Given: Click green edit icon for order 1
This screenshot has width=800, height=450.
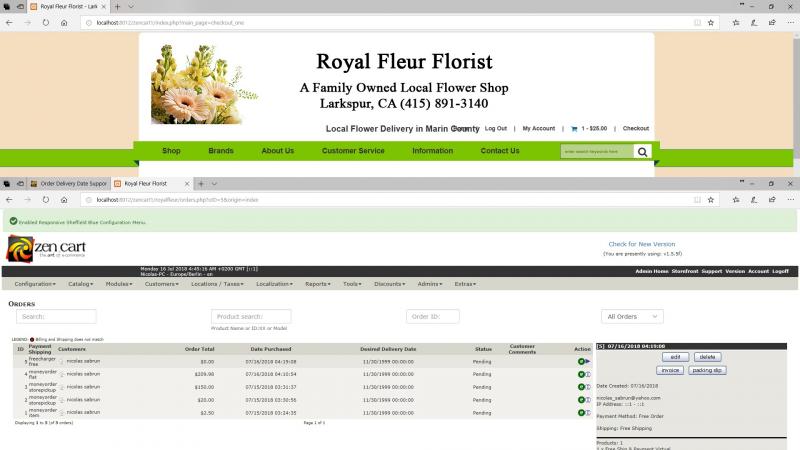Looking at the screenshot, I should coord(581,412).
